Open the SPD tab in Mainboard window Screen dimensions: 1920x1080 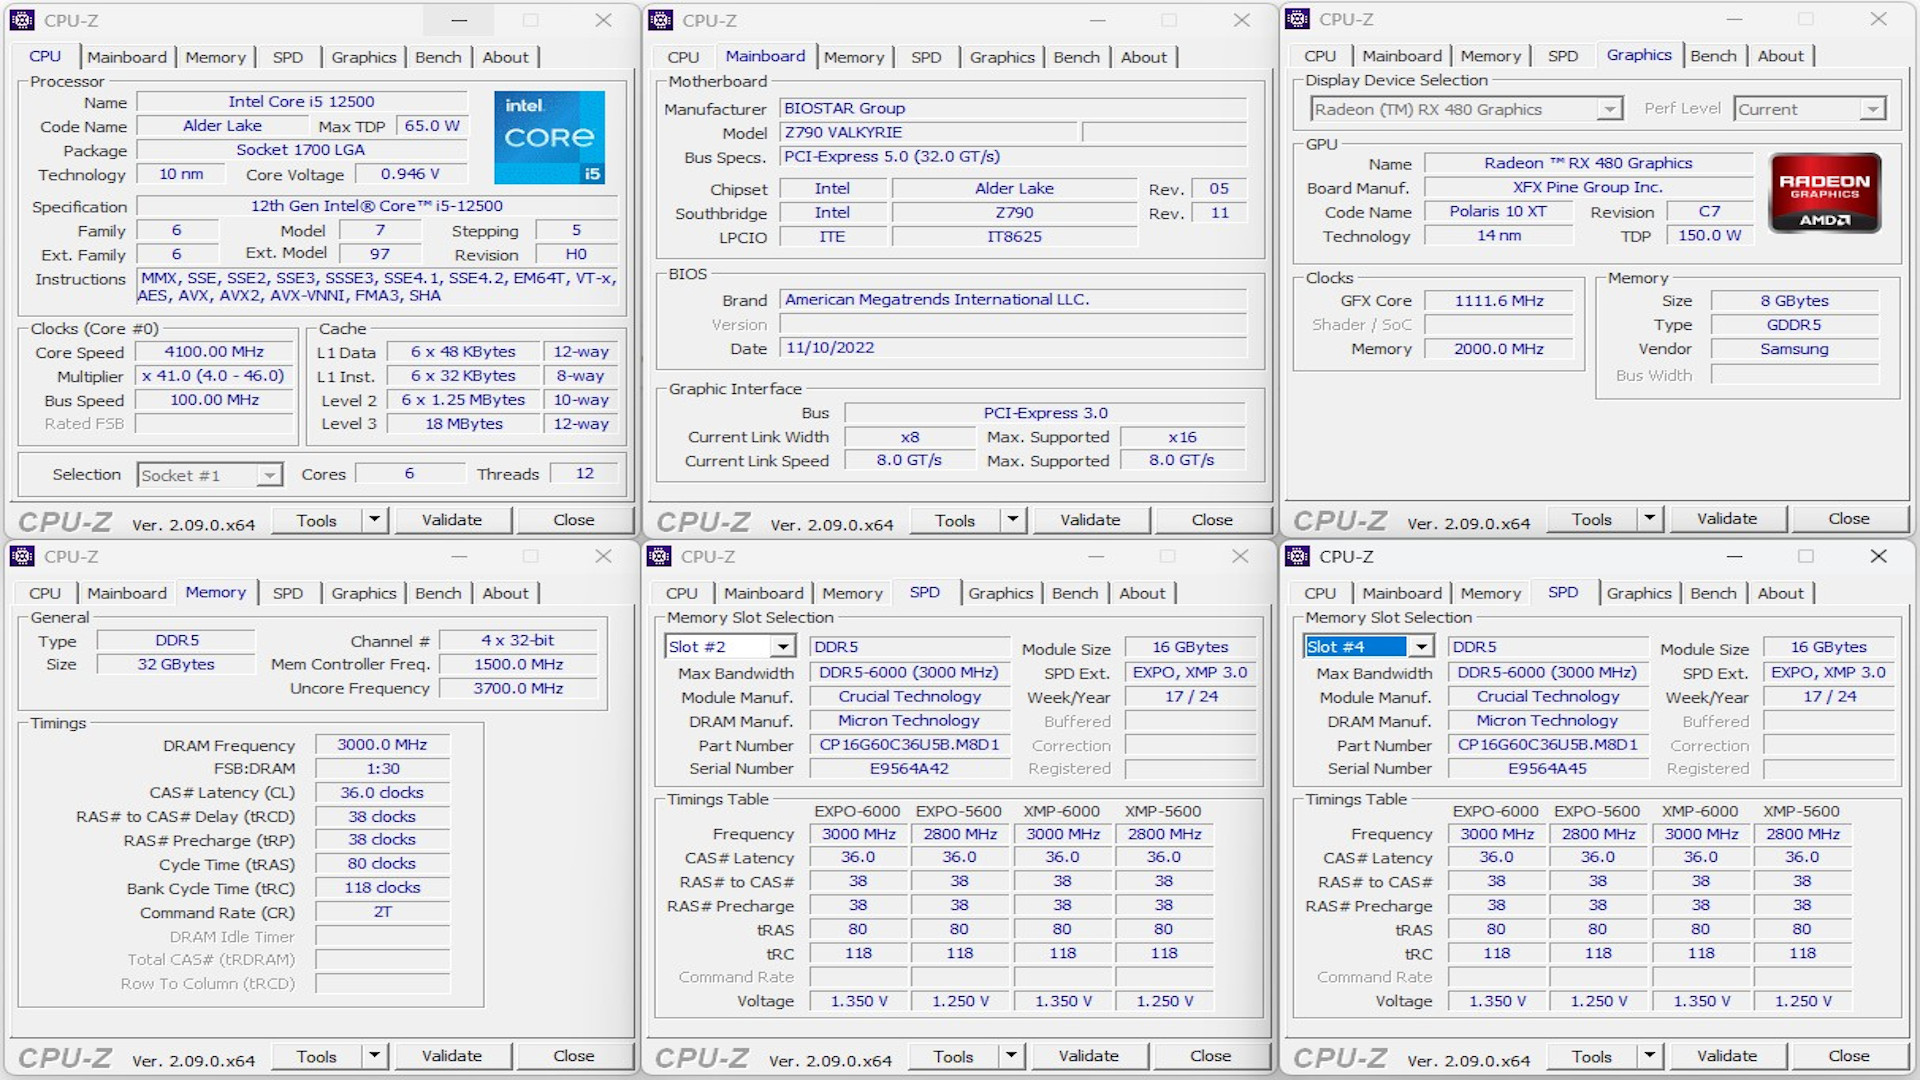click(x=926, y=57)
